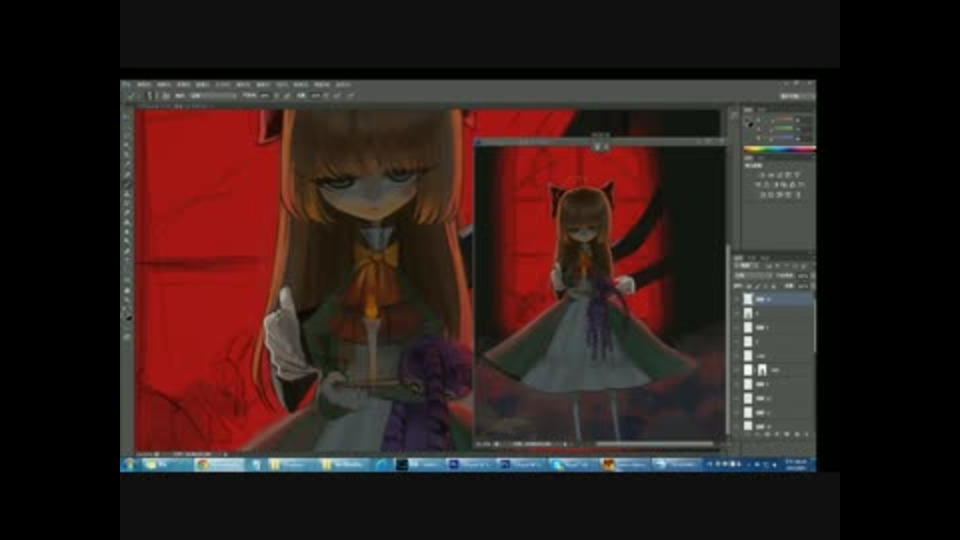Add a Hue/Saturation adjustment

(757, 184)
